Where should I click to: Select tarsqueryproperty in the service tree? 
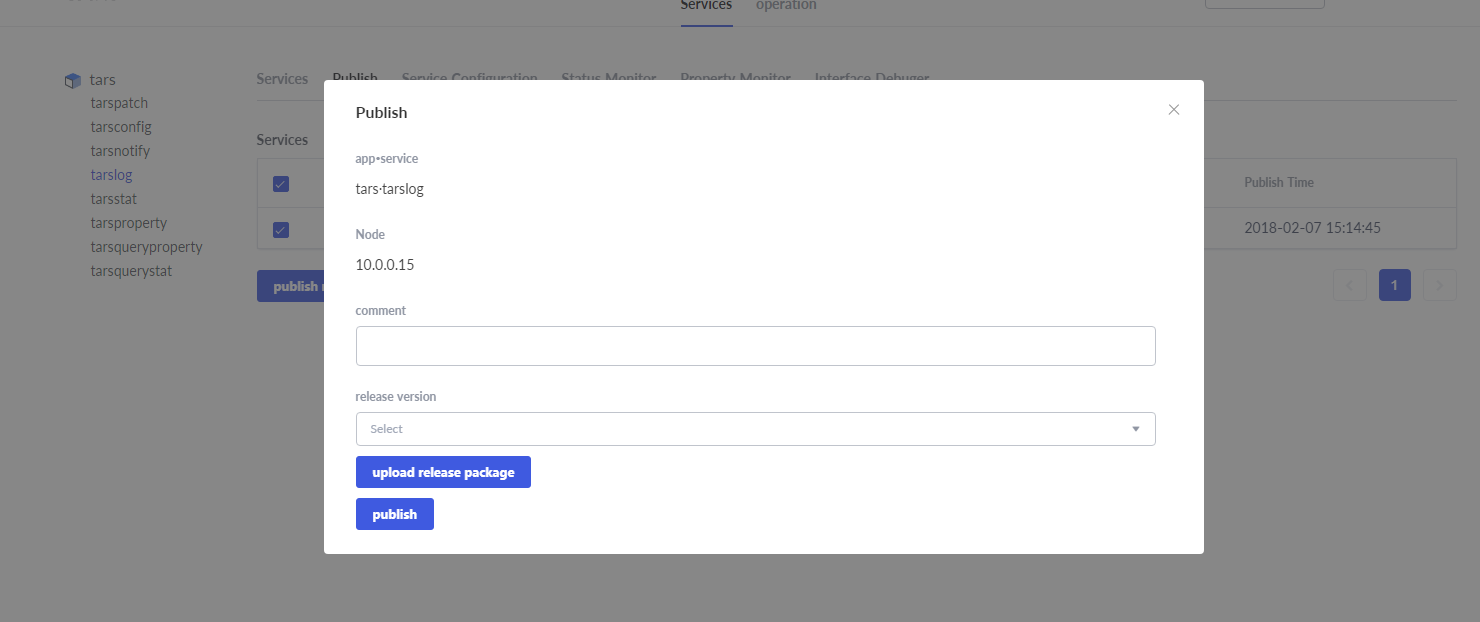pyautogui.click(x=146, y=247)
